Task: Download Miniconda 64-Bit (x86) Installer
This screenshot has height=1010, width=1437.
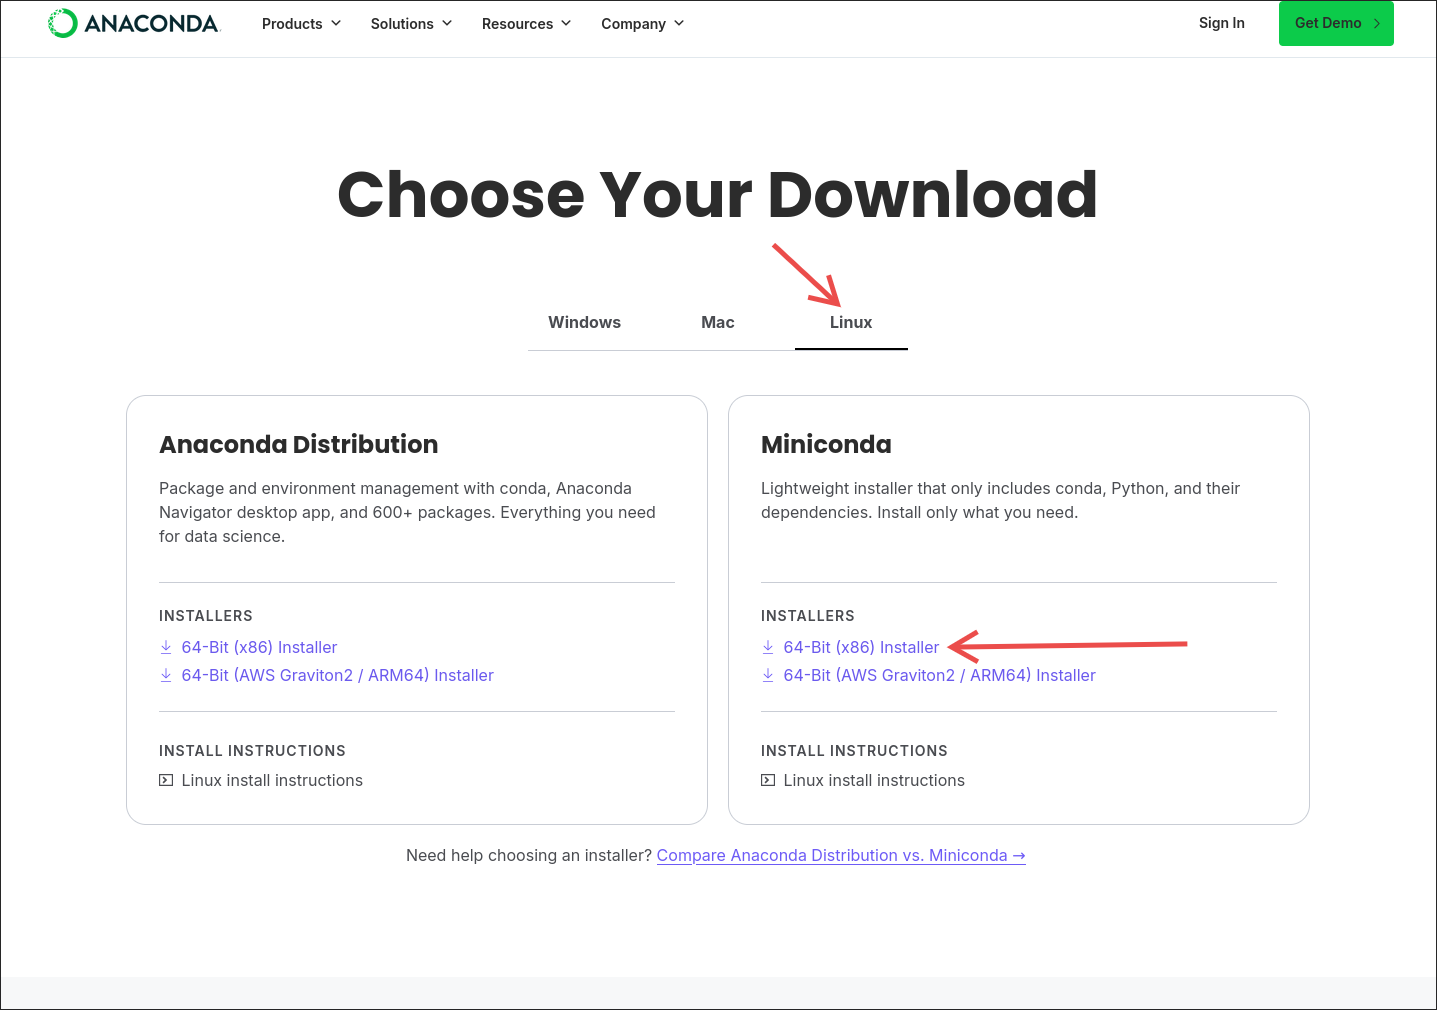Action: click(862, 647)
